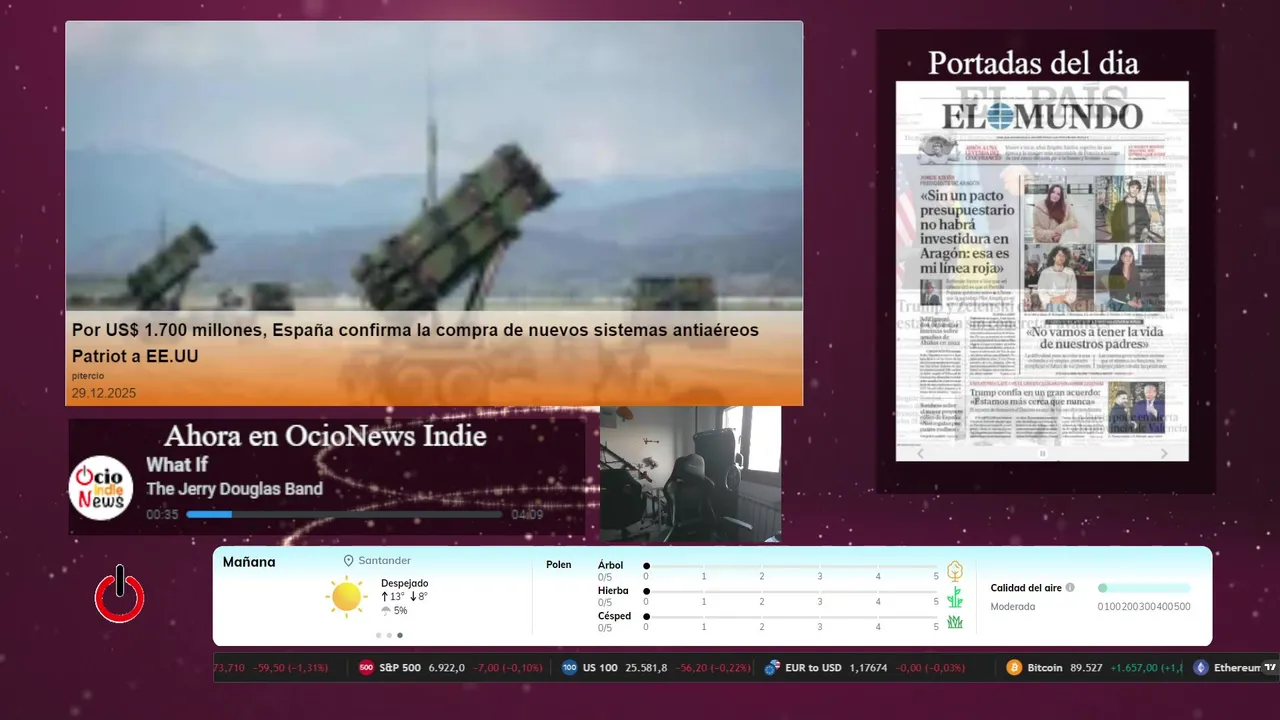The height and width of the screenshot is (720, 1280).
Task: Click the Calidad del aire info icon
Action: click(1070, 588)
